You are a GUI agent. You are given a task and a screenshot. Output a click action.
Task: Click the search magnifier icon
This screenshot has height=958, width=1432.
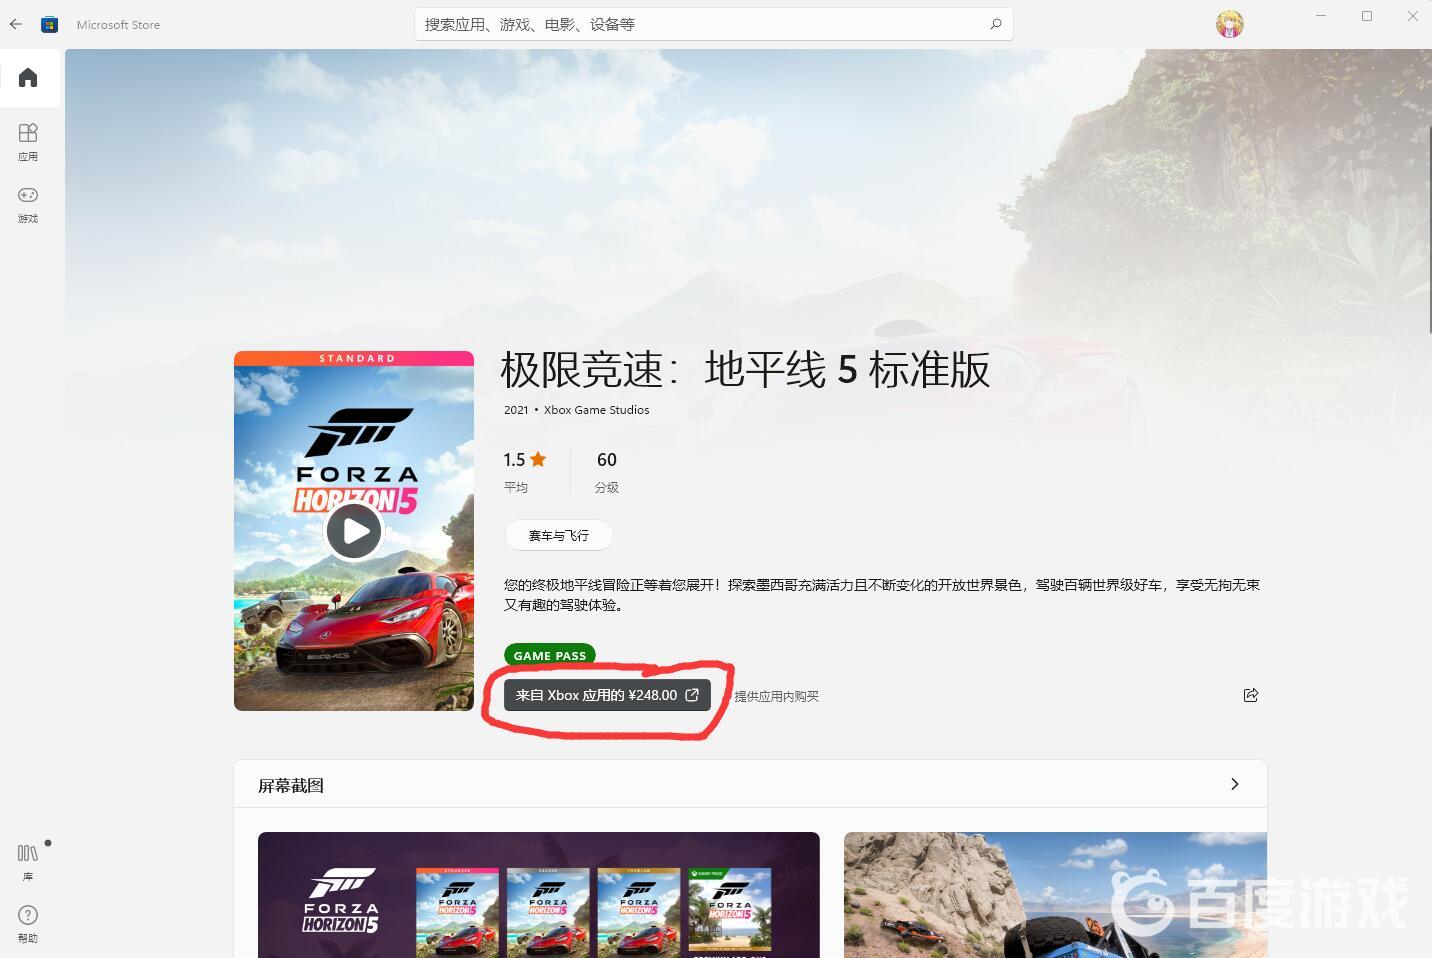pos(995,24)
